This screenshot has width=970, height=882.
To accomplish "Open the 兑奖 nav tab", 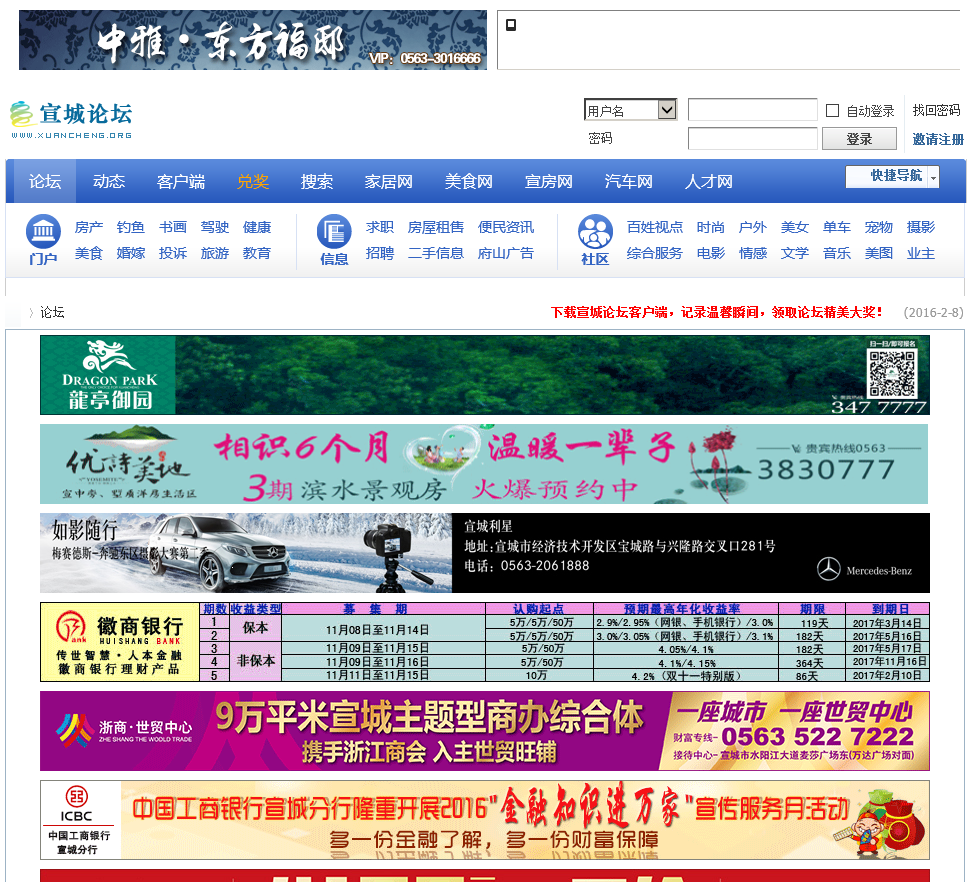I will click(x=253, y=181).
